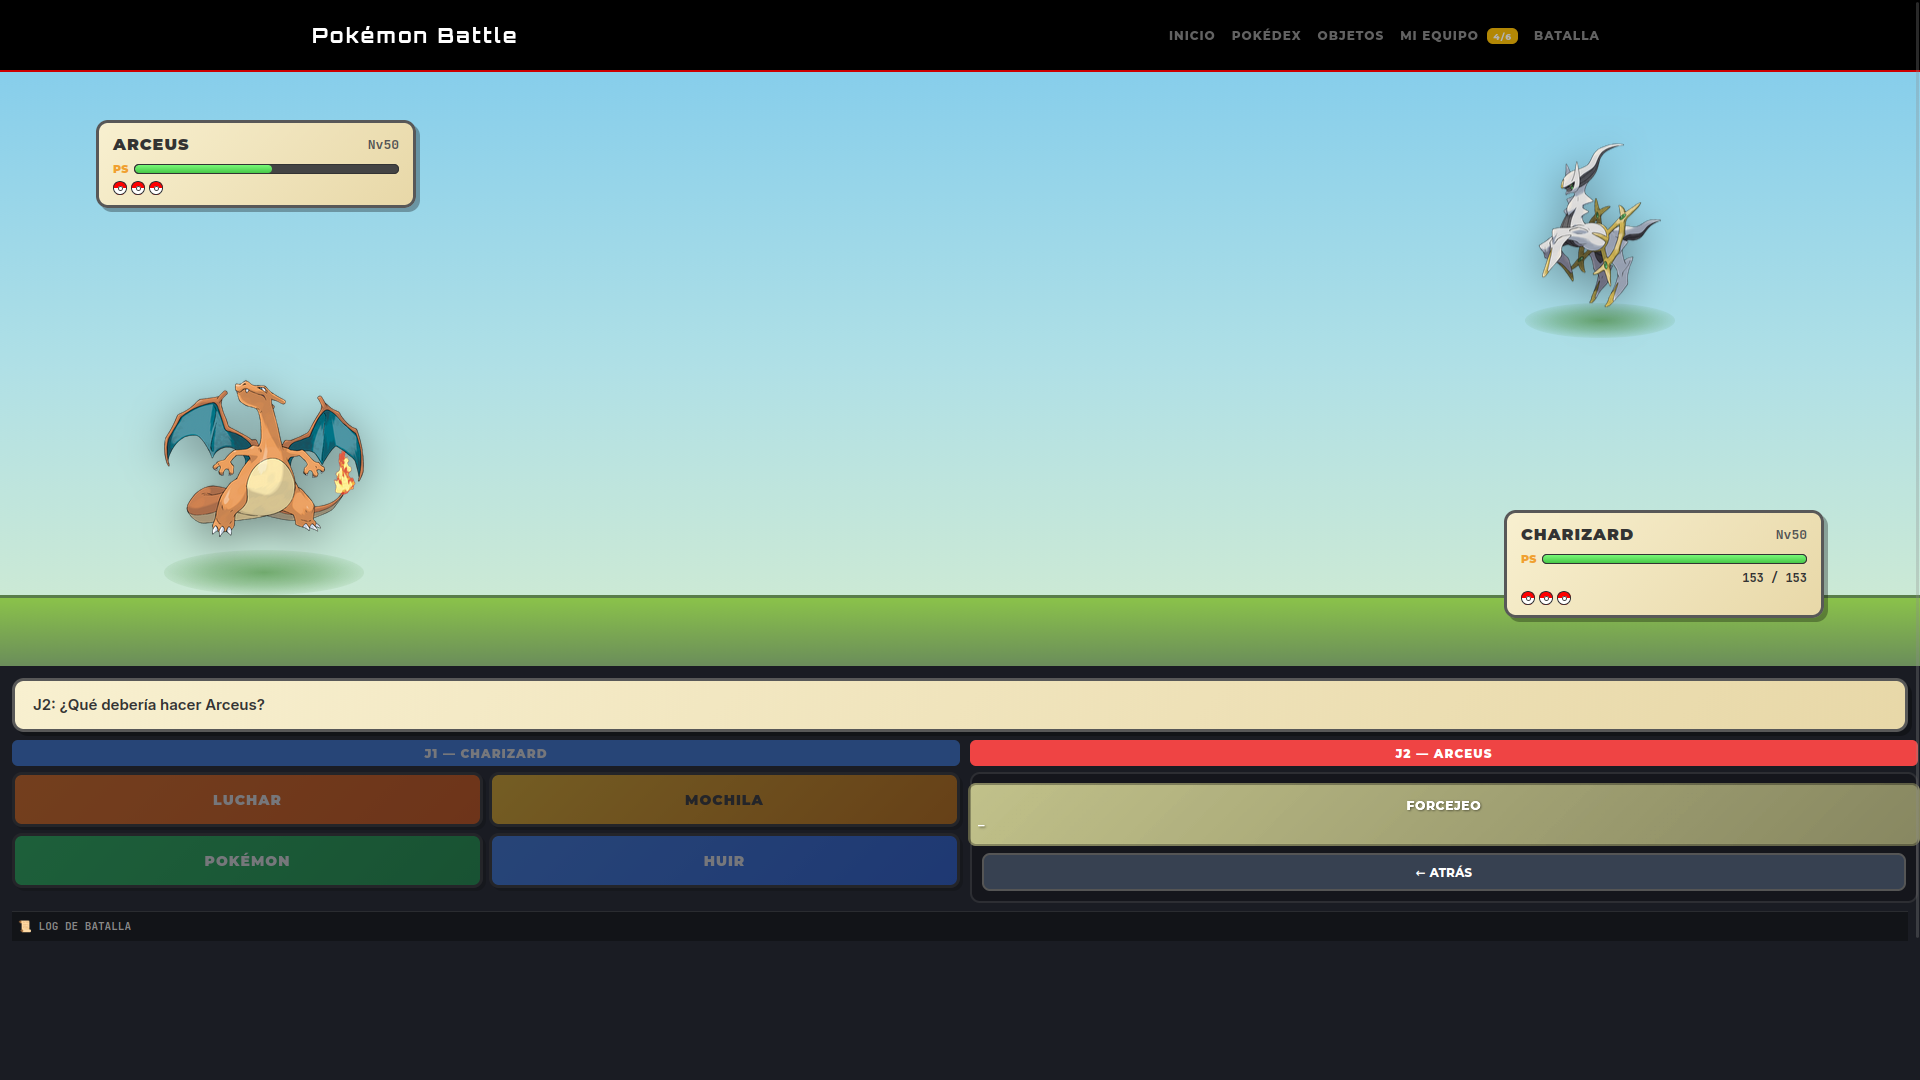Click the Arceus sprite on the battlefield
Screen dimensions: 1920x1080
(1599, 225)
